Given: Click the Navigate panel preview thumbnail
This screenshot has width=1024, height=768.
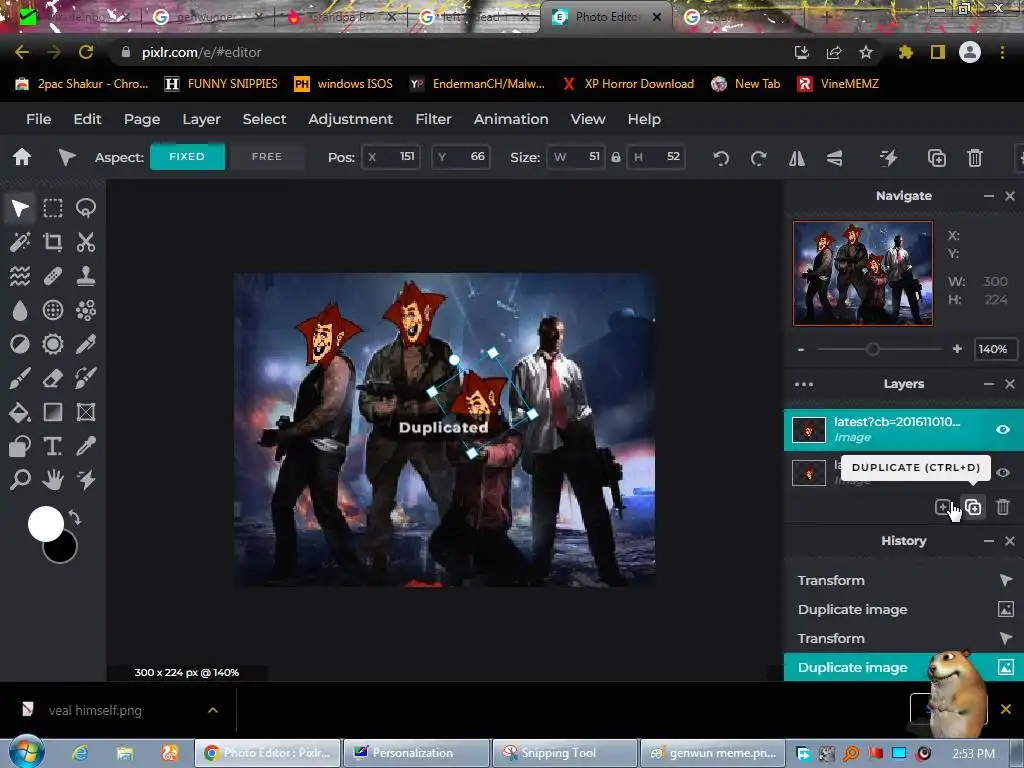Looking at the screenshot, I should tap(863, 273).
